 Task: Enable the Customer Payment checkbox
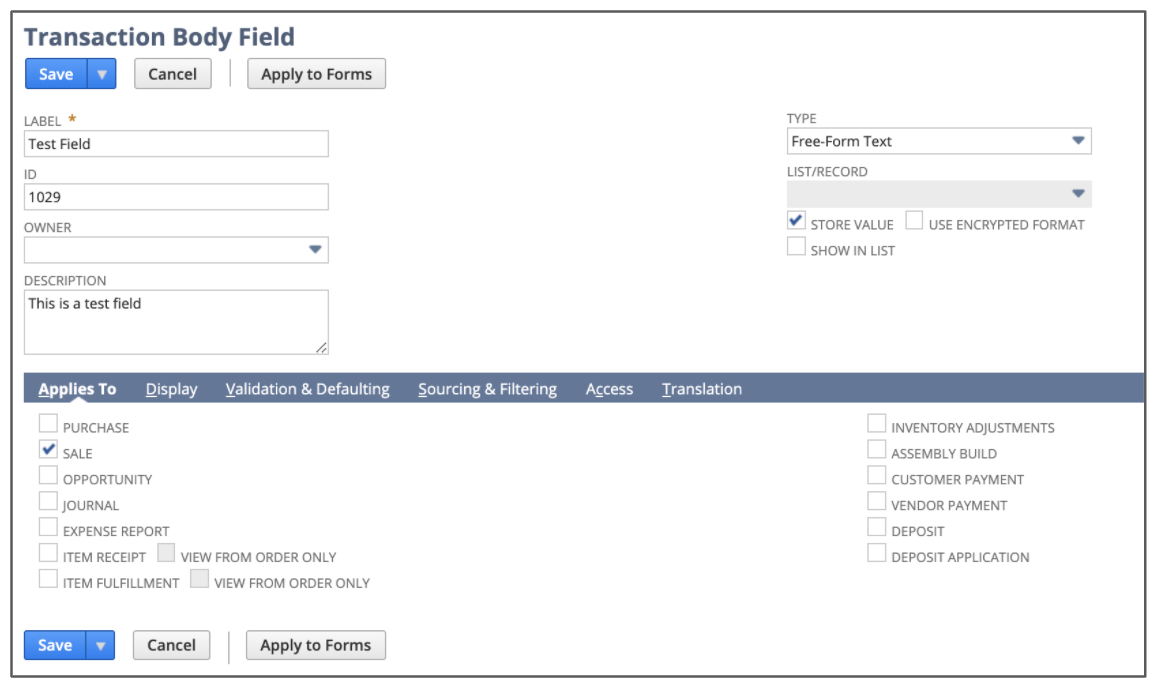click(877, 476)
